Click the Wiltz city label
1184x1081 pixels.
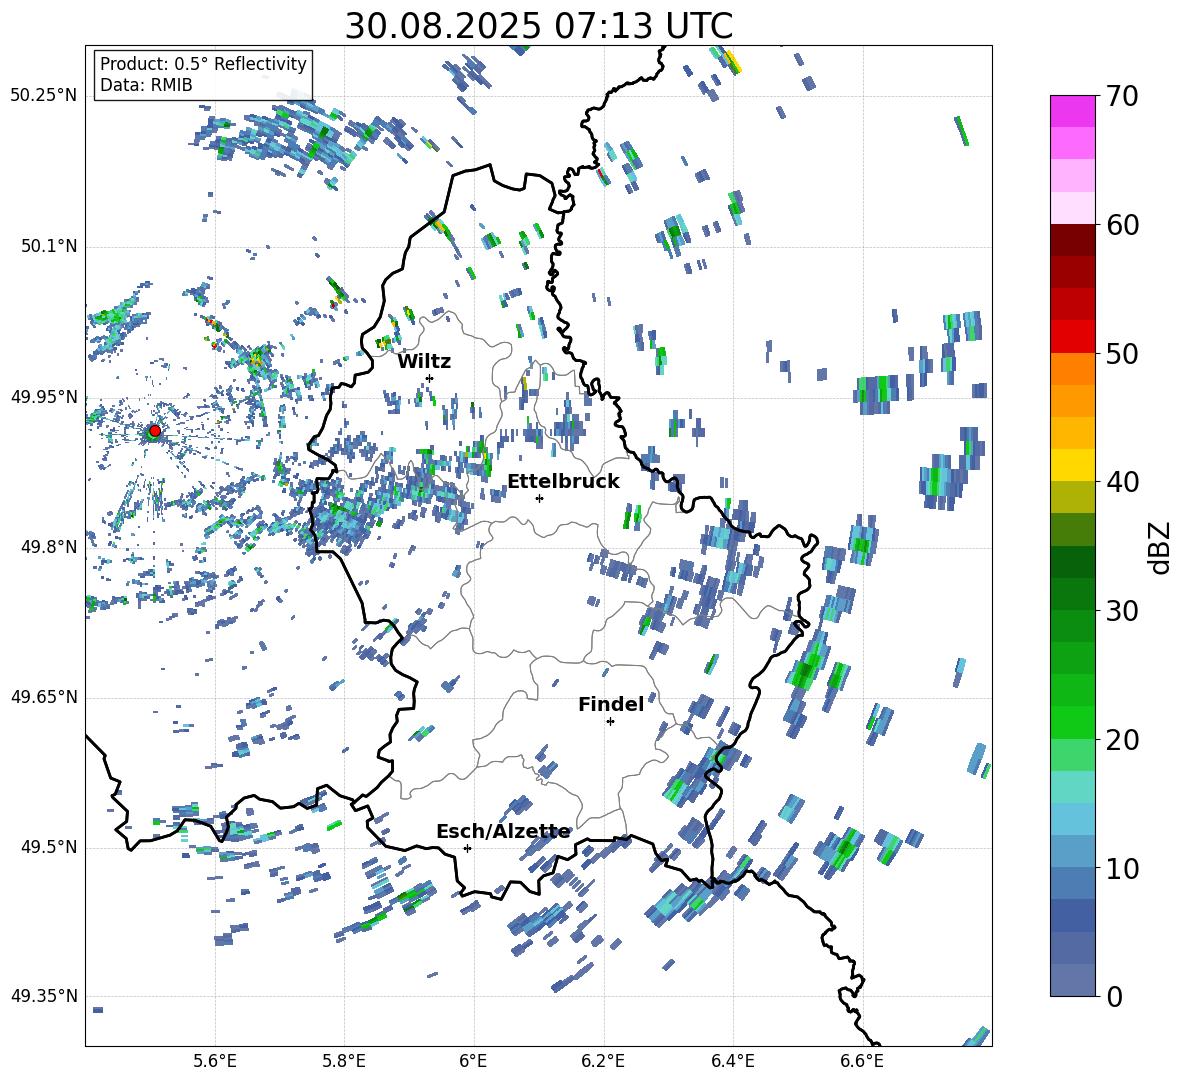point(424,362)
